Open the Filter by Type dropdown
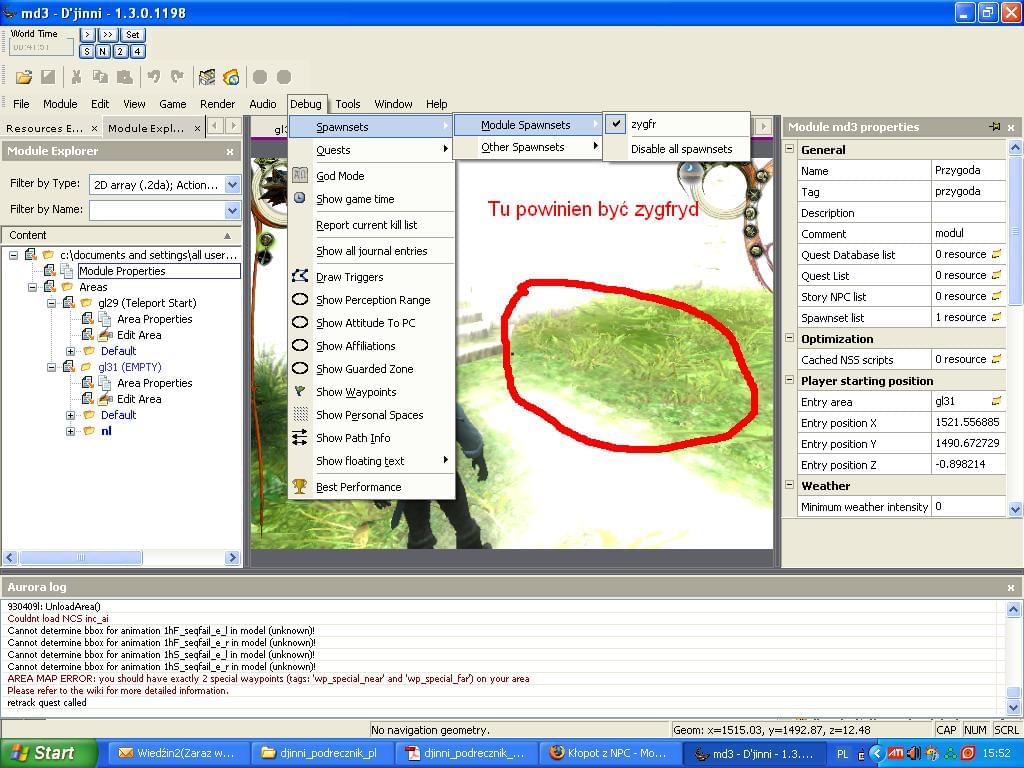 pyautogui.click(x=232, y=185)
